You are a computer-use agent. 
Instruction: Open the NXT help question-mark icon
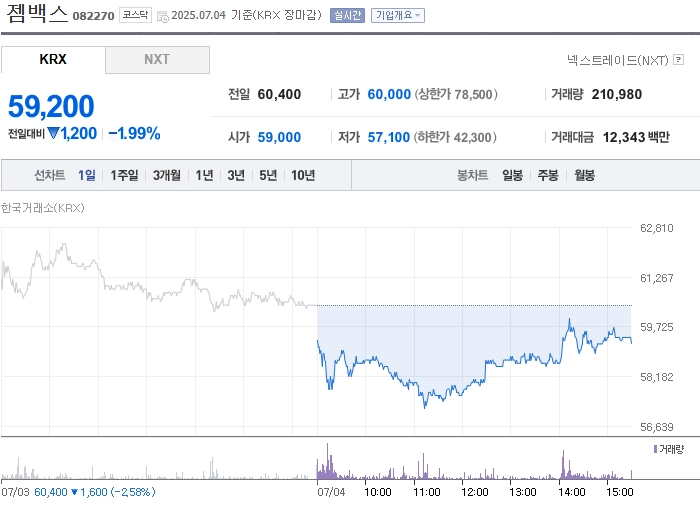679,59
